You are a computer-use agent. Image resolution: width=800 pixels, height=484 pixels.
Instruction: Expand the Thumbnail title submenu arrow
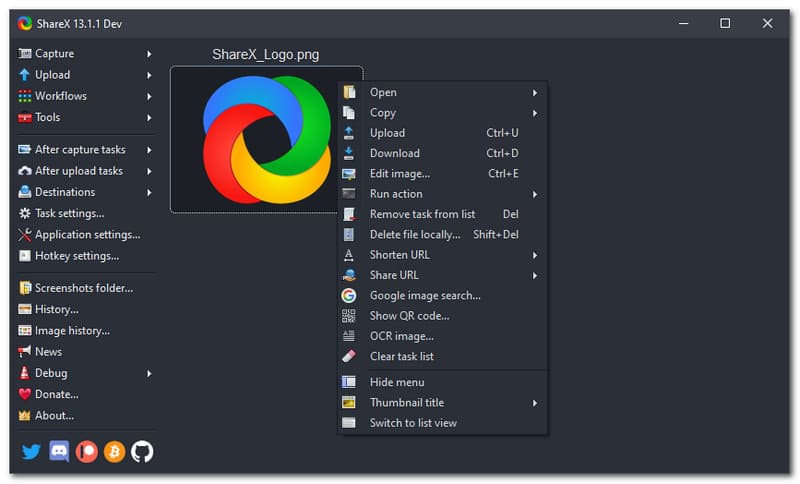[x=535, y=403]
